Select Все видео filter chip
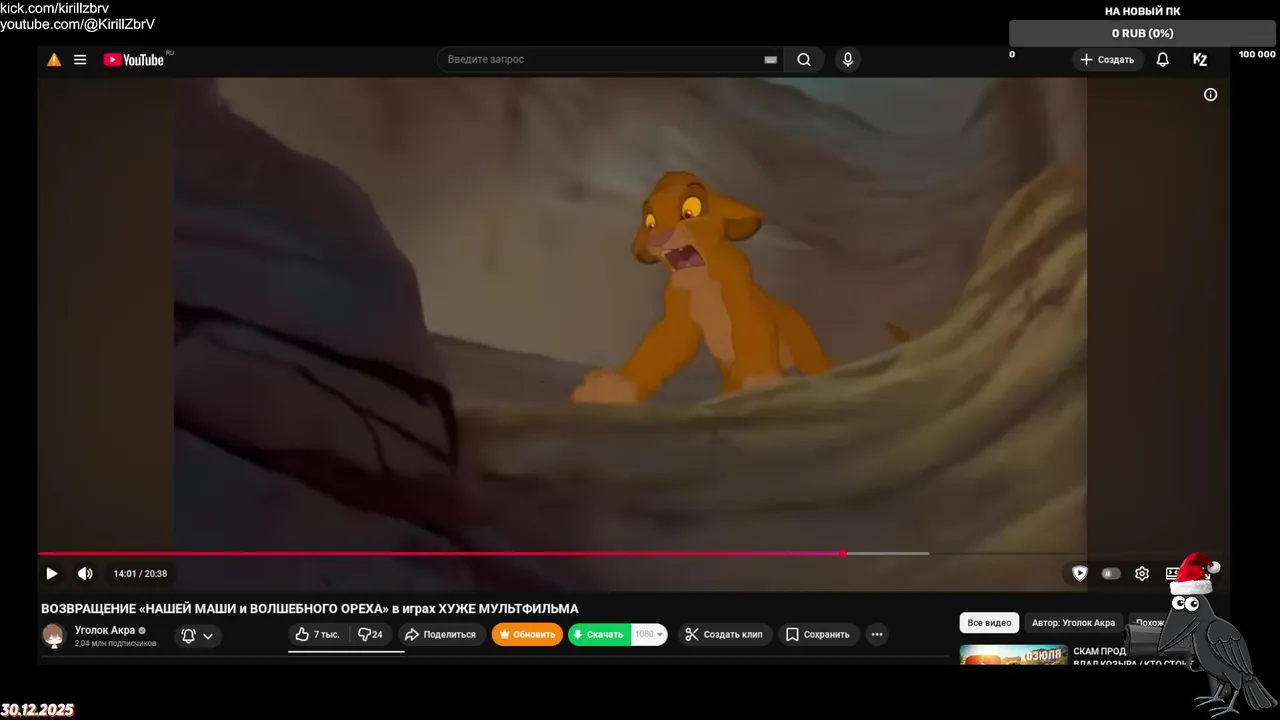Screen dimensions: 1280x720 pos(989,623)
